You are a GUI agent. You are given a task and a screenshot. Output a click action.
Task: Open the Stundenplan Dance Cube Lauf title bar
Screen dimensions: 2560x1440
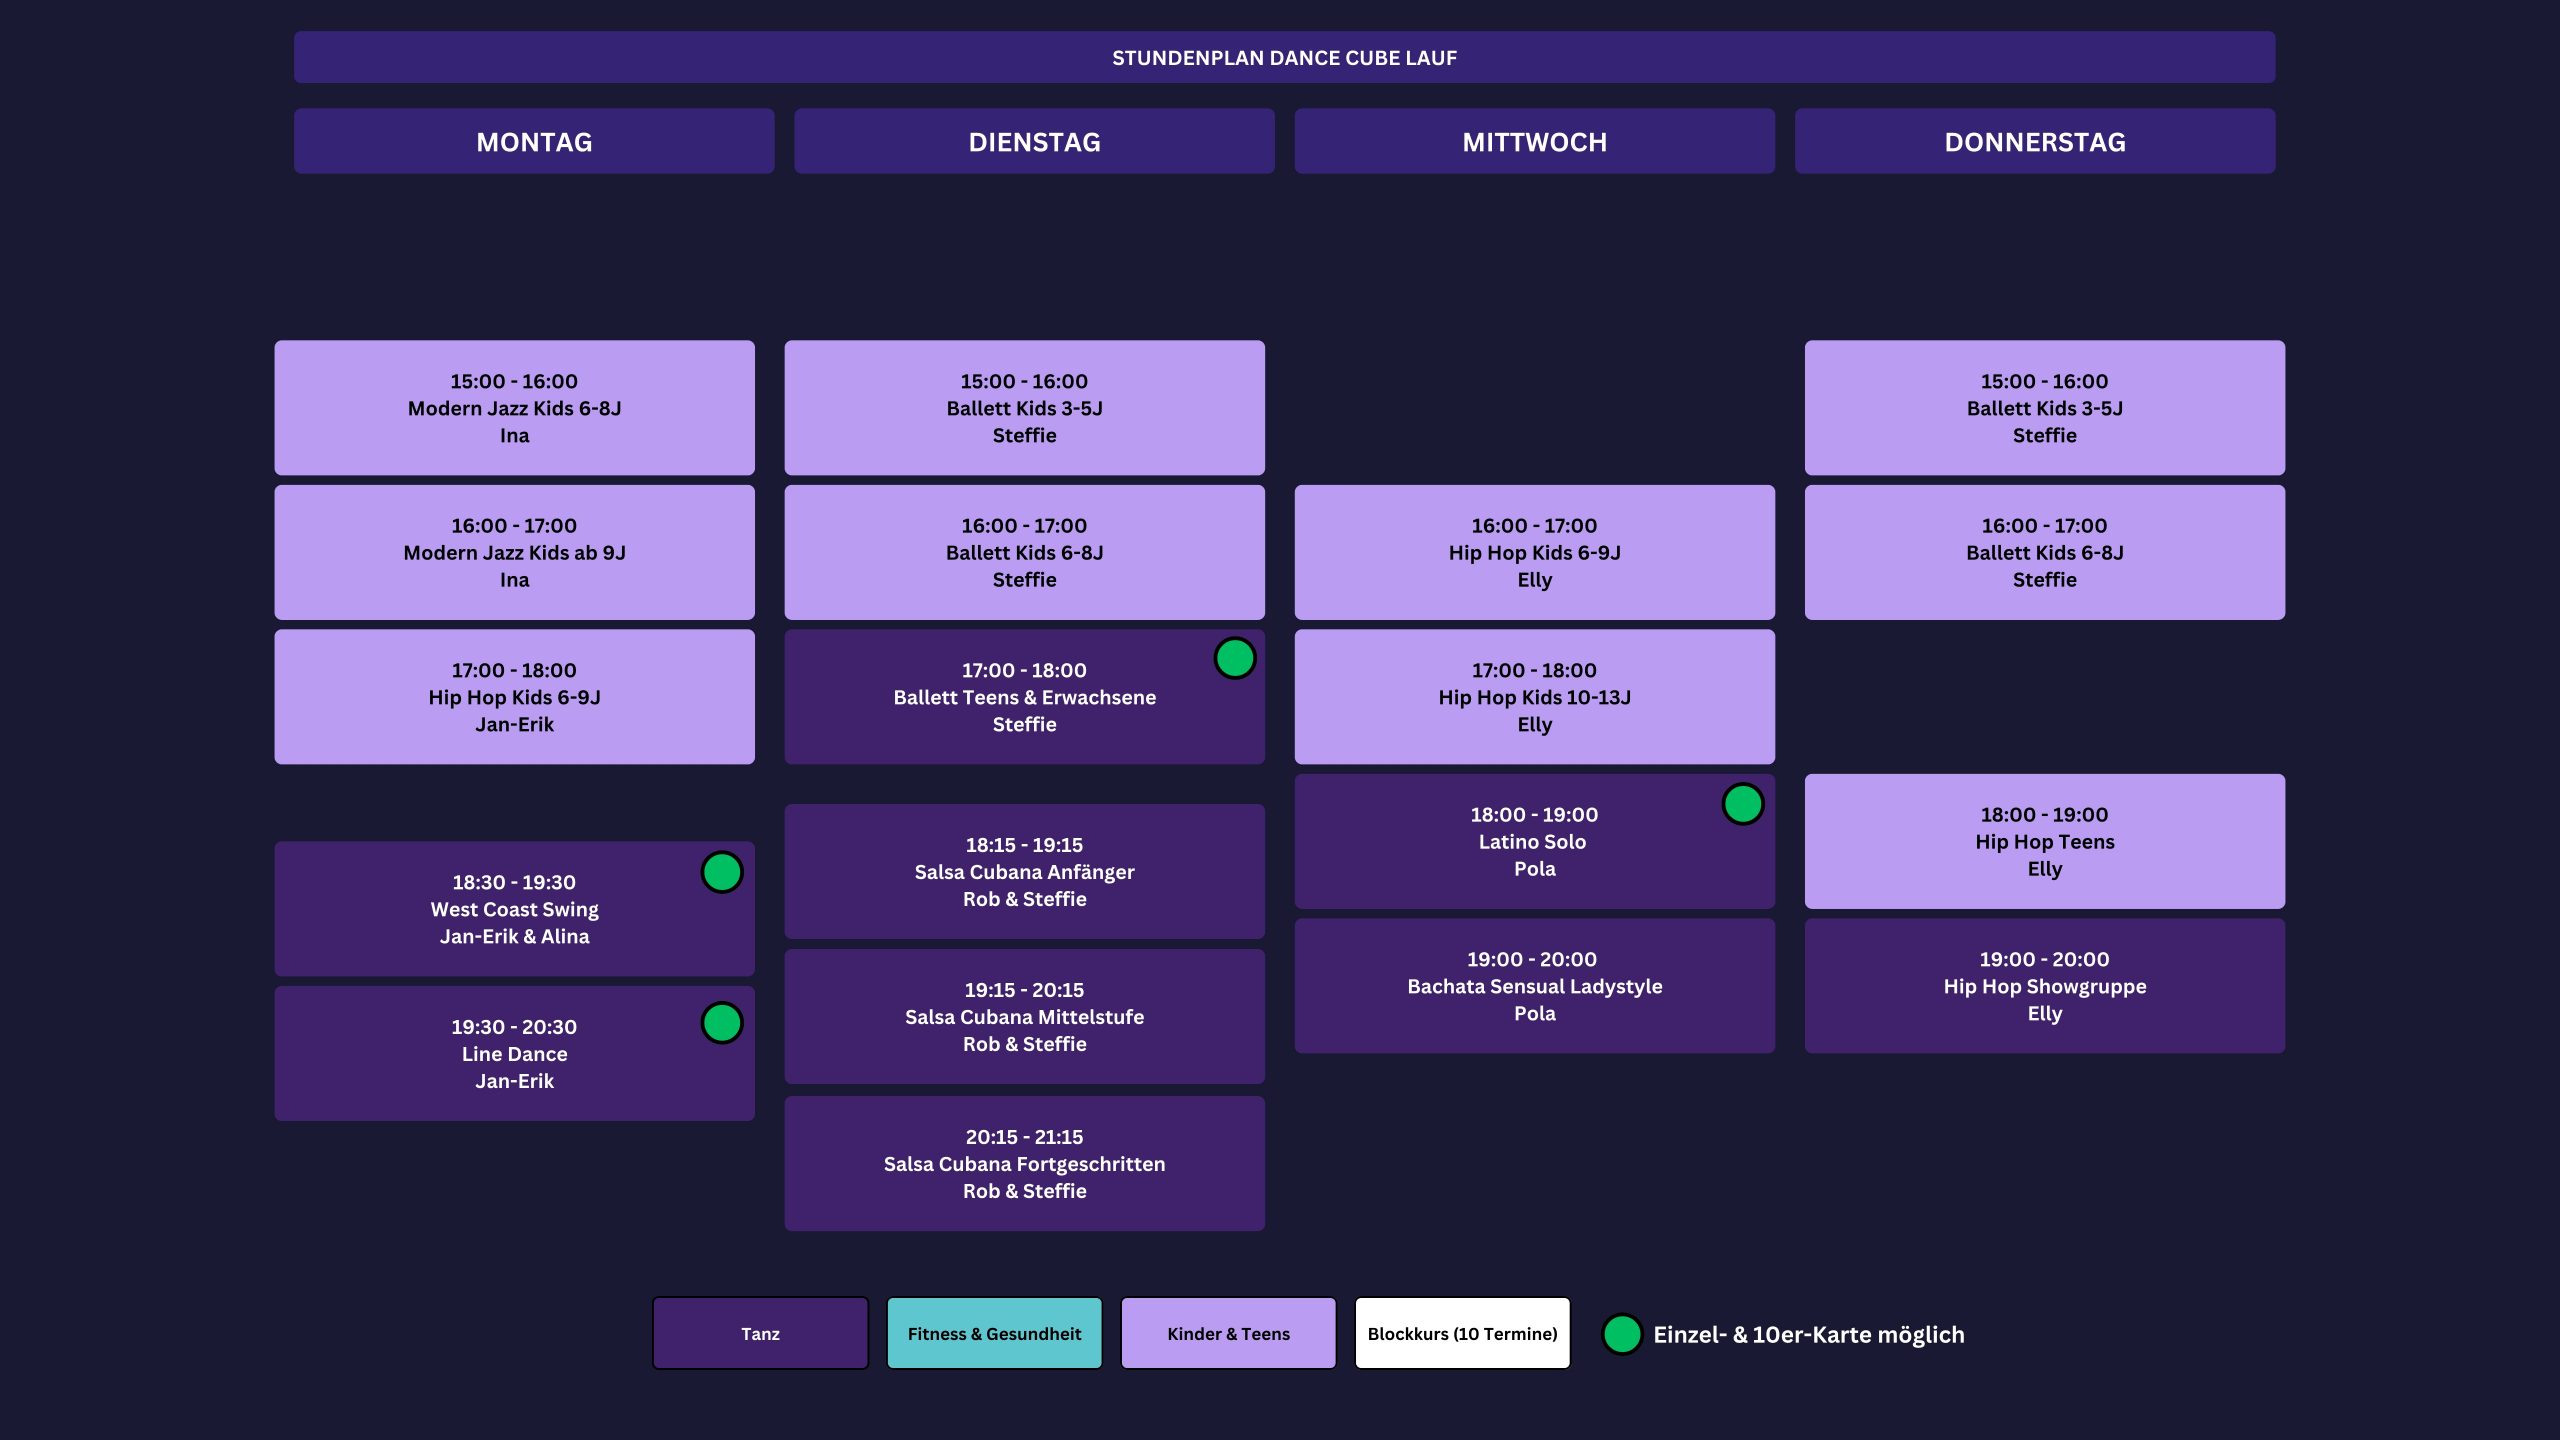pos(1284,58)
